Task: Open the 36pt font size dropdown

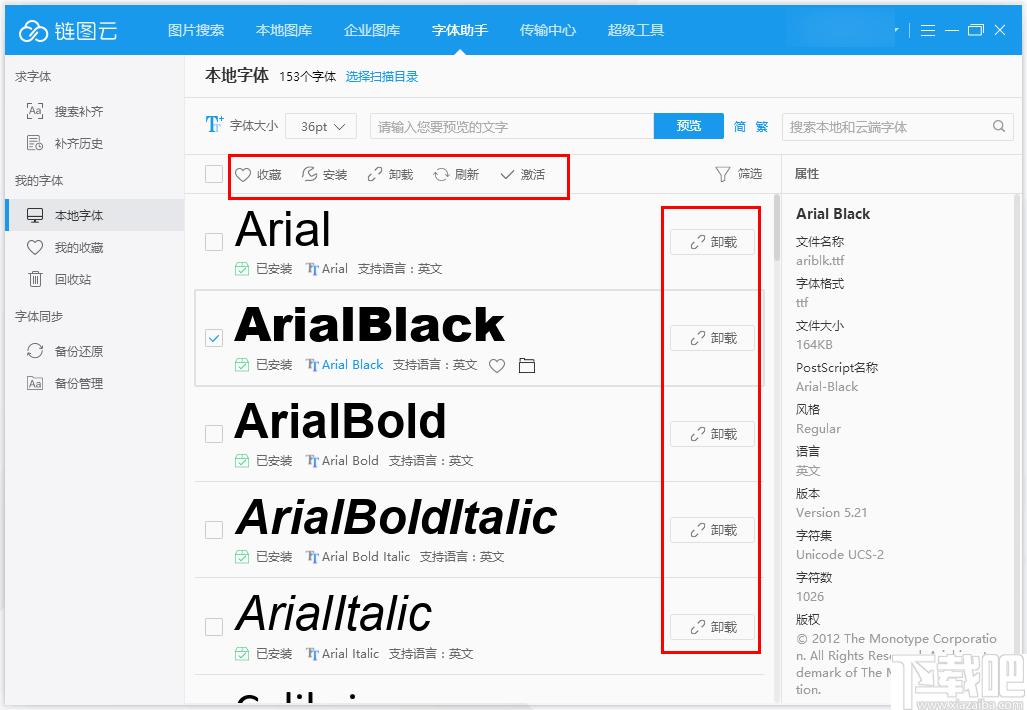Action: pos(321,127)
